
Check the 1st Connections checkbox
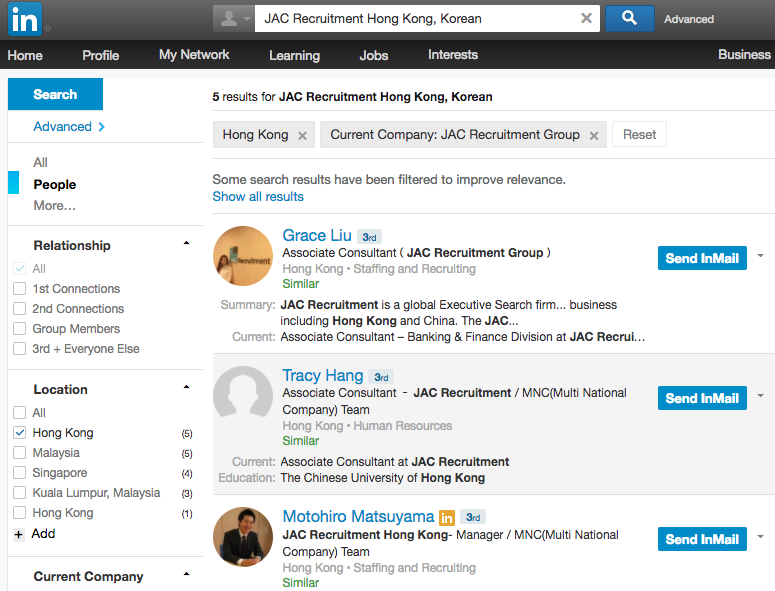coord(19,289)
